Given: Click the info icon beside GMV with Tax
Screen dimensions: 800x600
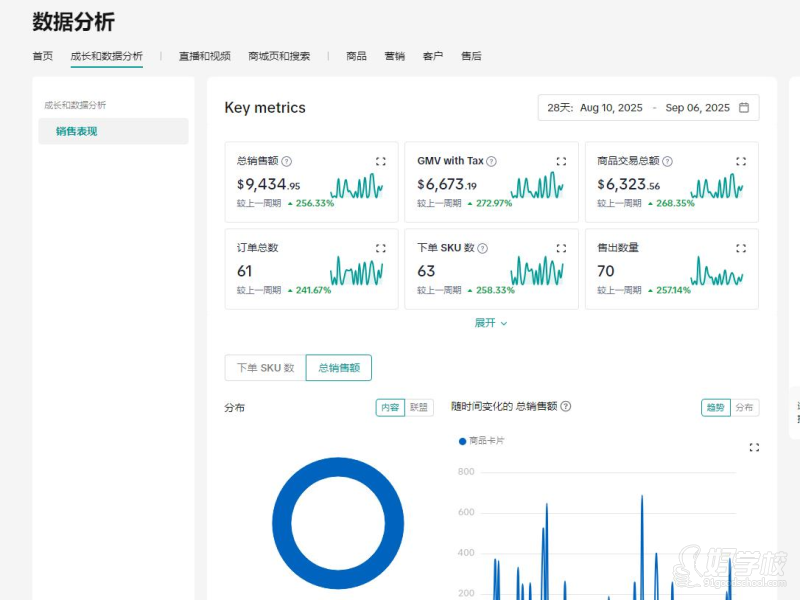Looking at the screenshot, I should [x=491, y=161].
